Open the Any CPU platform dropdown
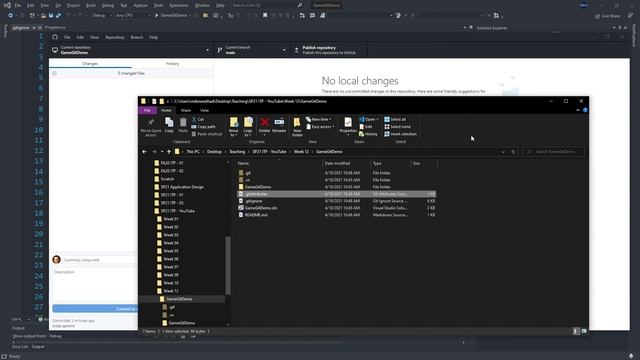Screen dimensions: 640x360 click(132, 16)
